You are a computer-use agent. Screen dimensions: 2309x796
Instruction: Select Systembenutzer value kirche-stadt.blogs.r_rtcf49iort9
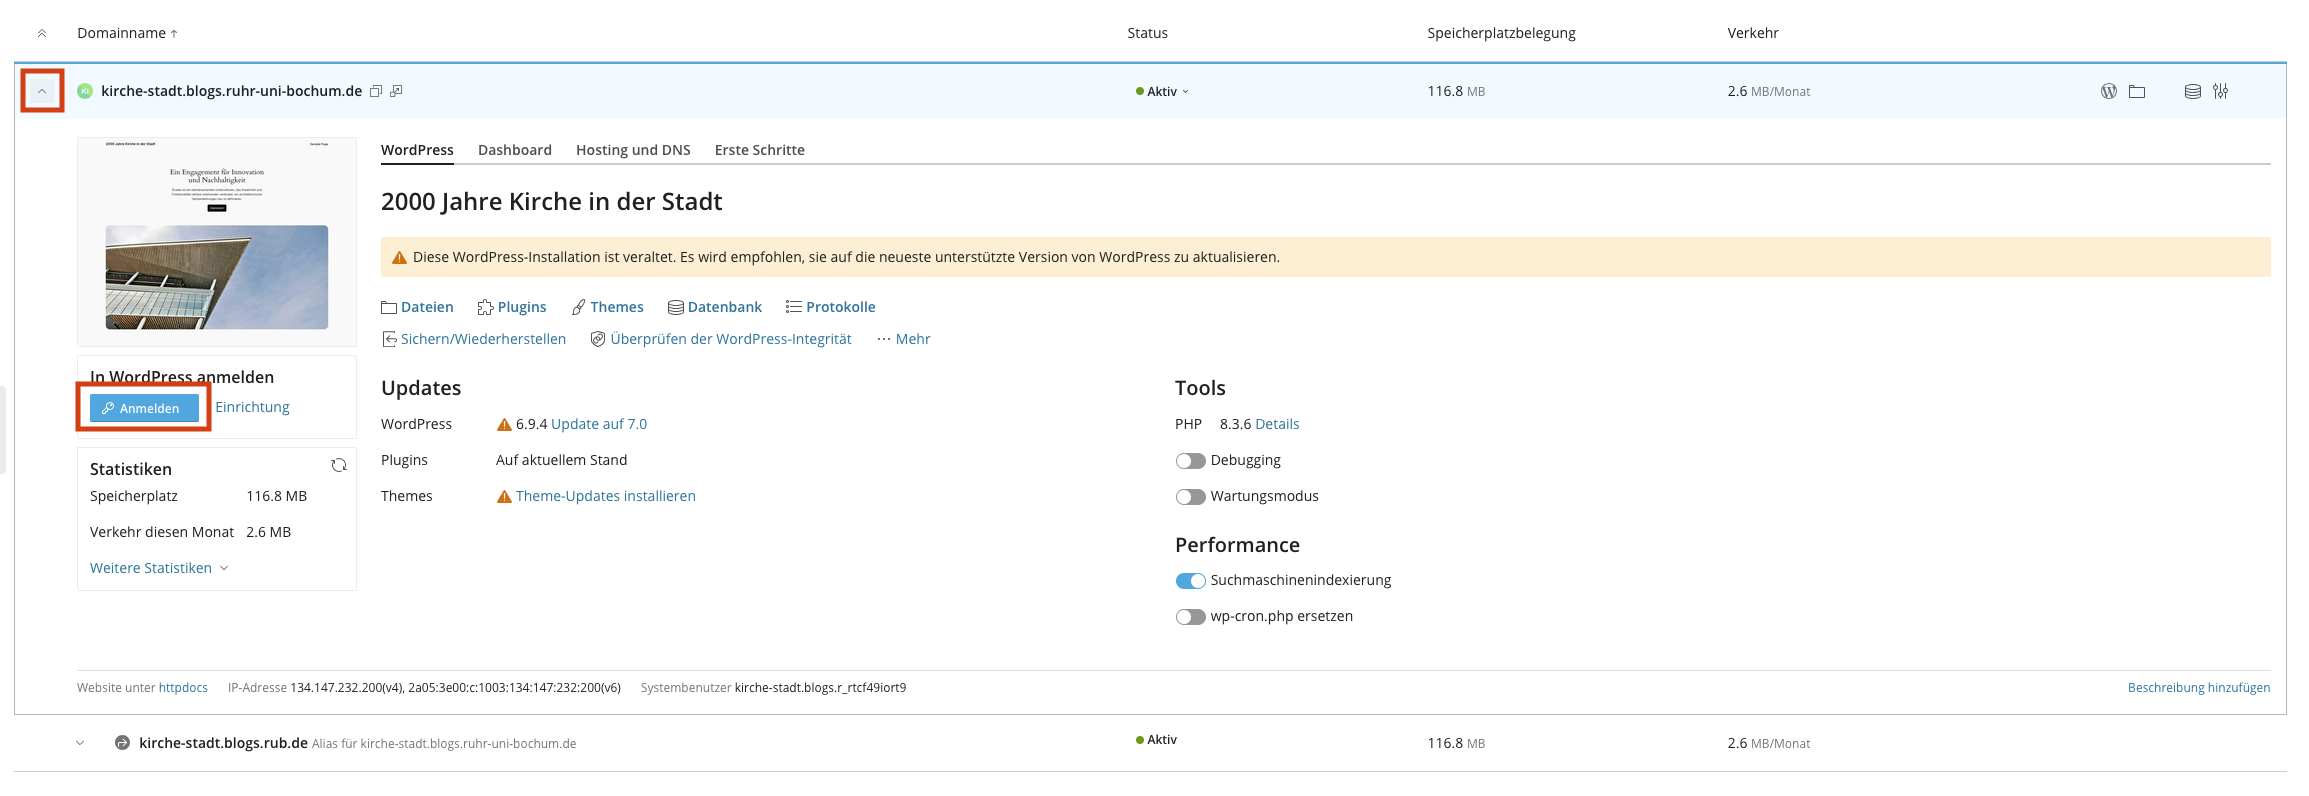tap(820, 688)
